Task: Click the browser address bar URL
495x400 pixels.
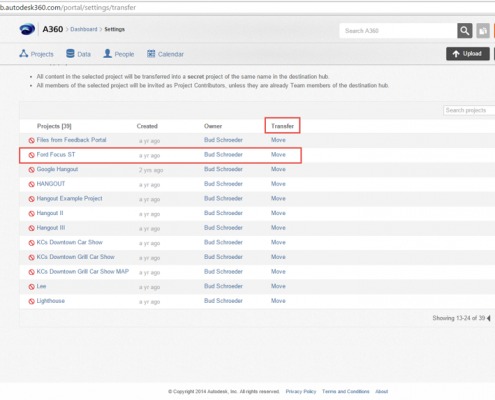Action: point(68,7)
